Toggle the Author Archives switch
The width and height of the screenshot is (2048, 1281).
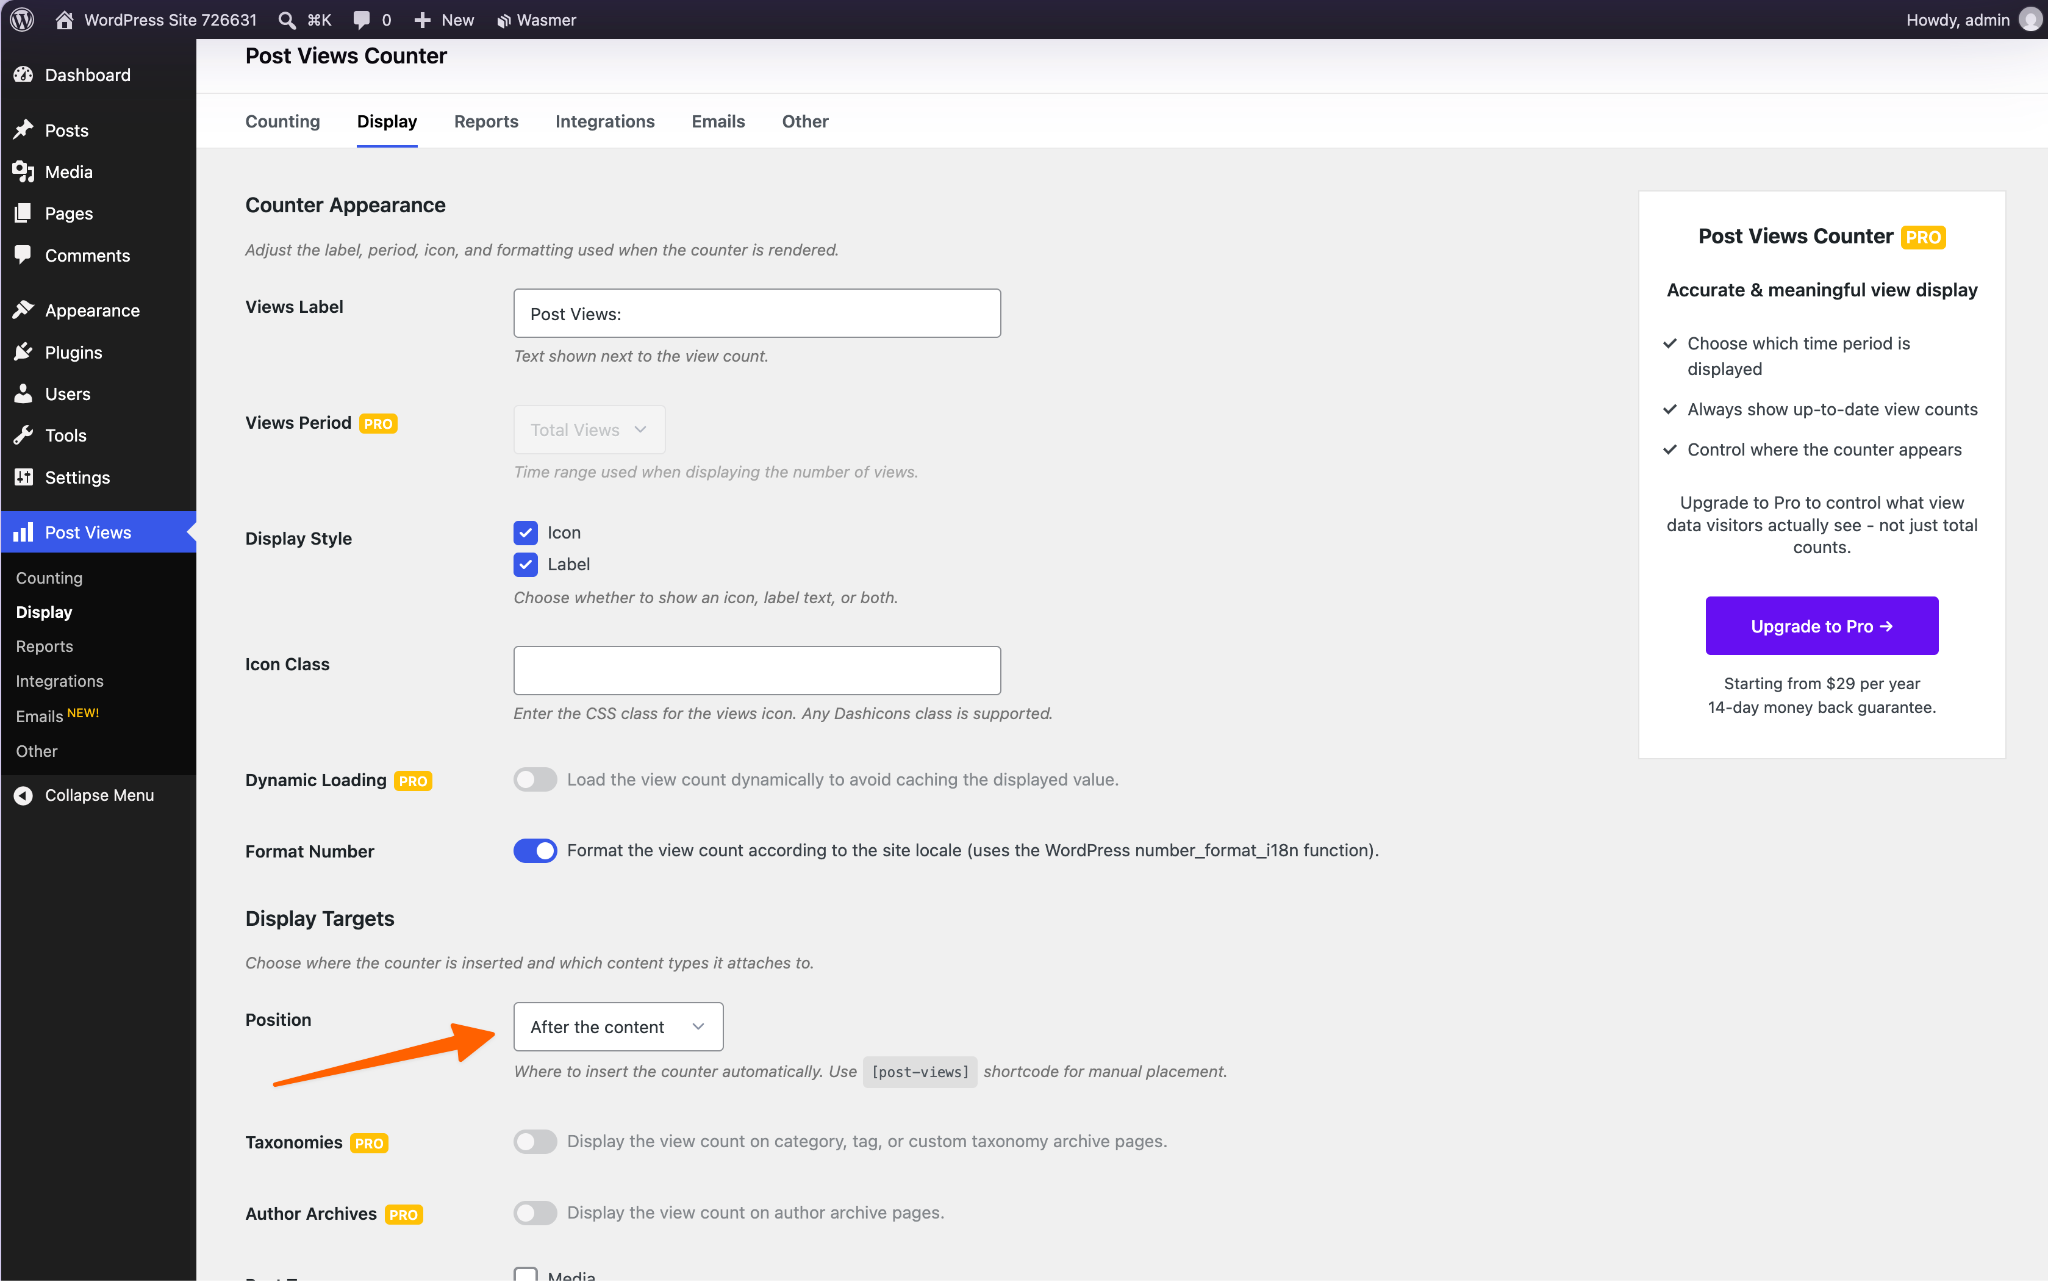[x=535, y=1213]
